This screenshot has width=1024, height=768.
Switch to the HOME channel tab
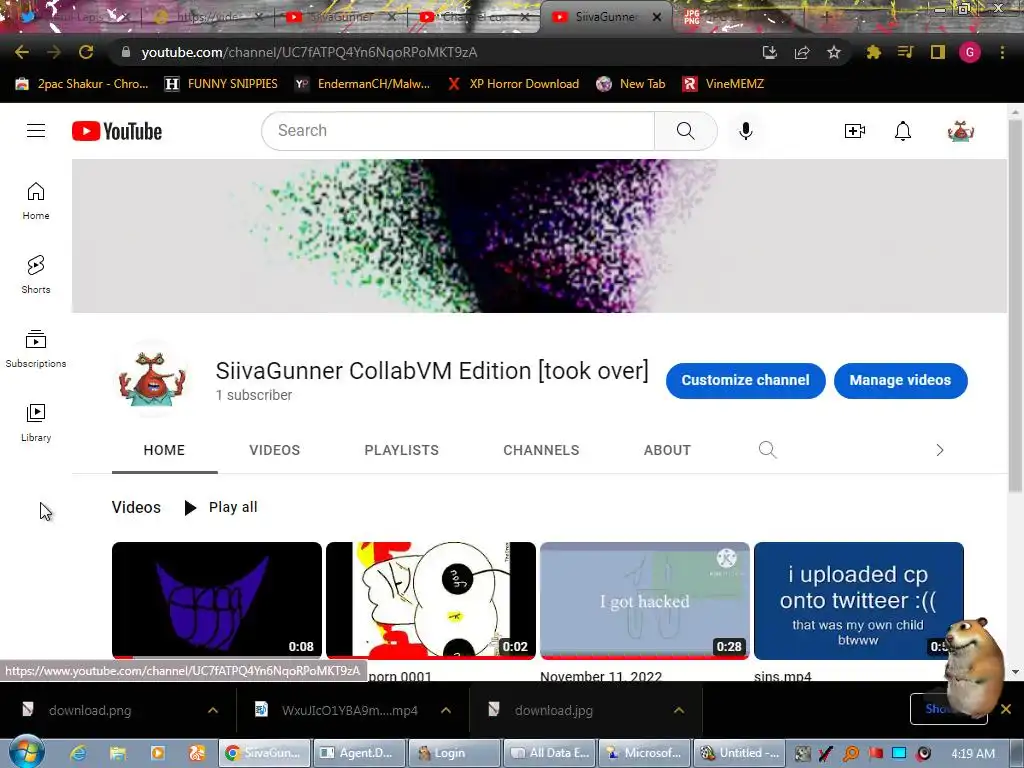165,450
